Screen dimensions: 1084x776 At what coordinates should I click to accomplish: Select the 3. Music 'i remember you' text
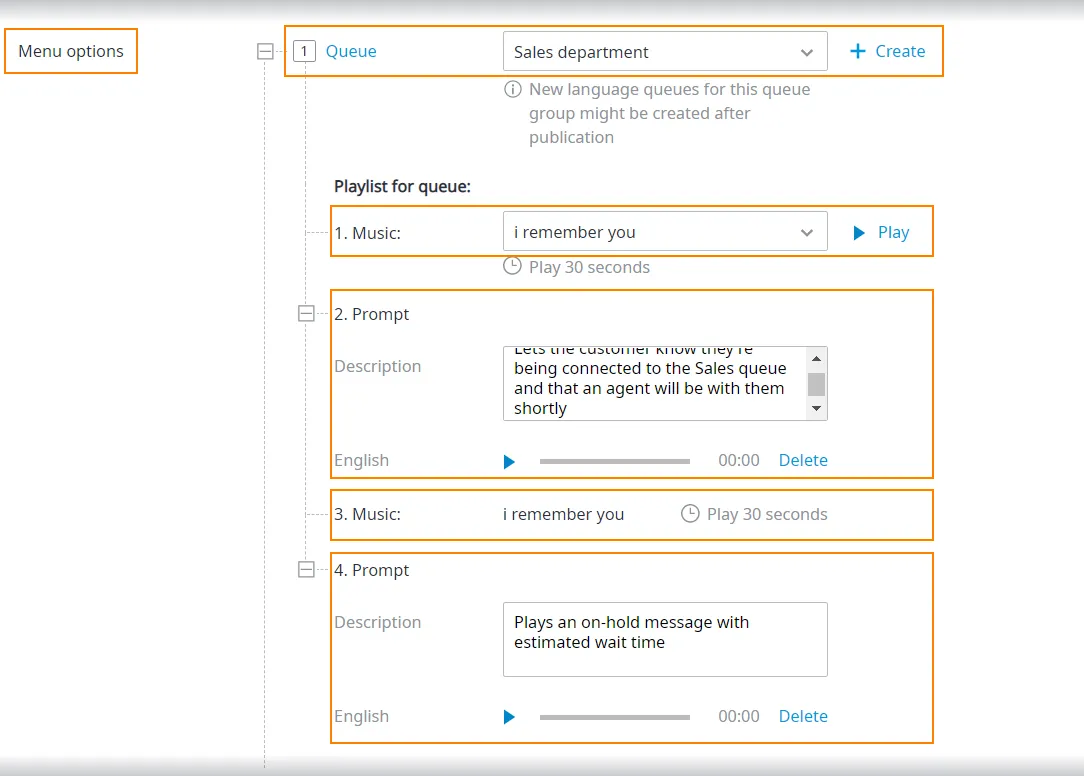click(x=563, y=515)
